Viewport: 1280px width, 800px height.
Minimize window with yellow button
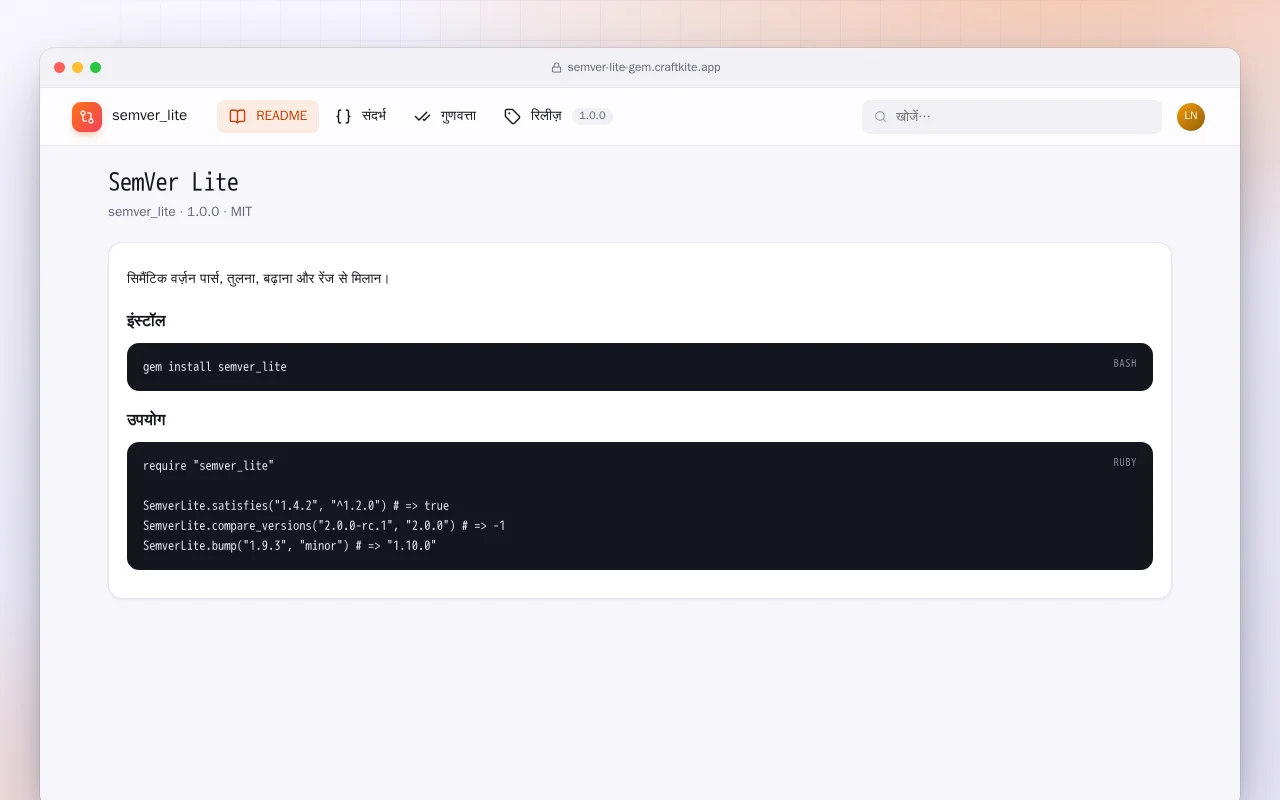pyautogui.click(x=78, y=68)
